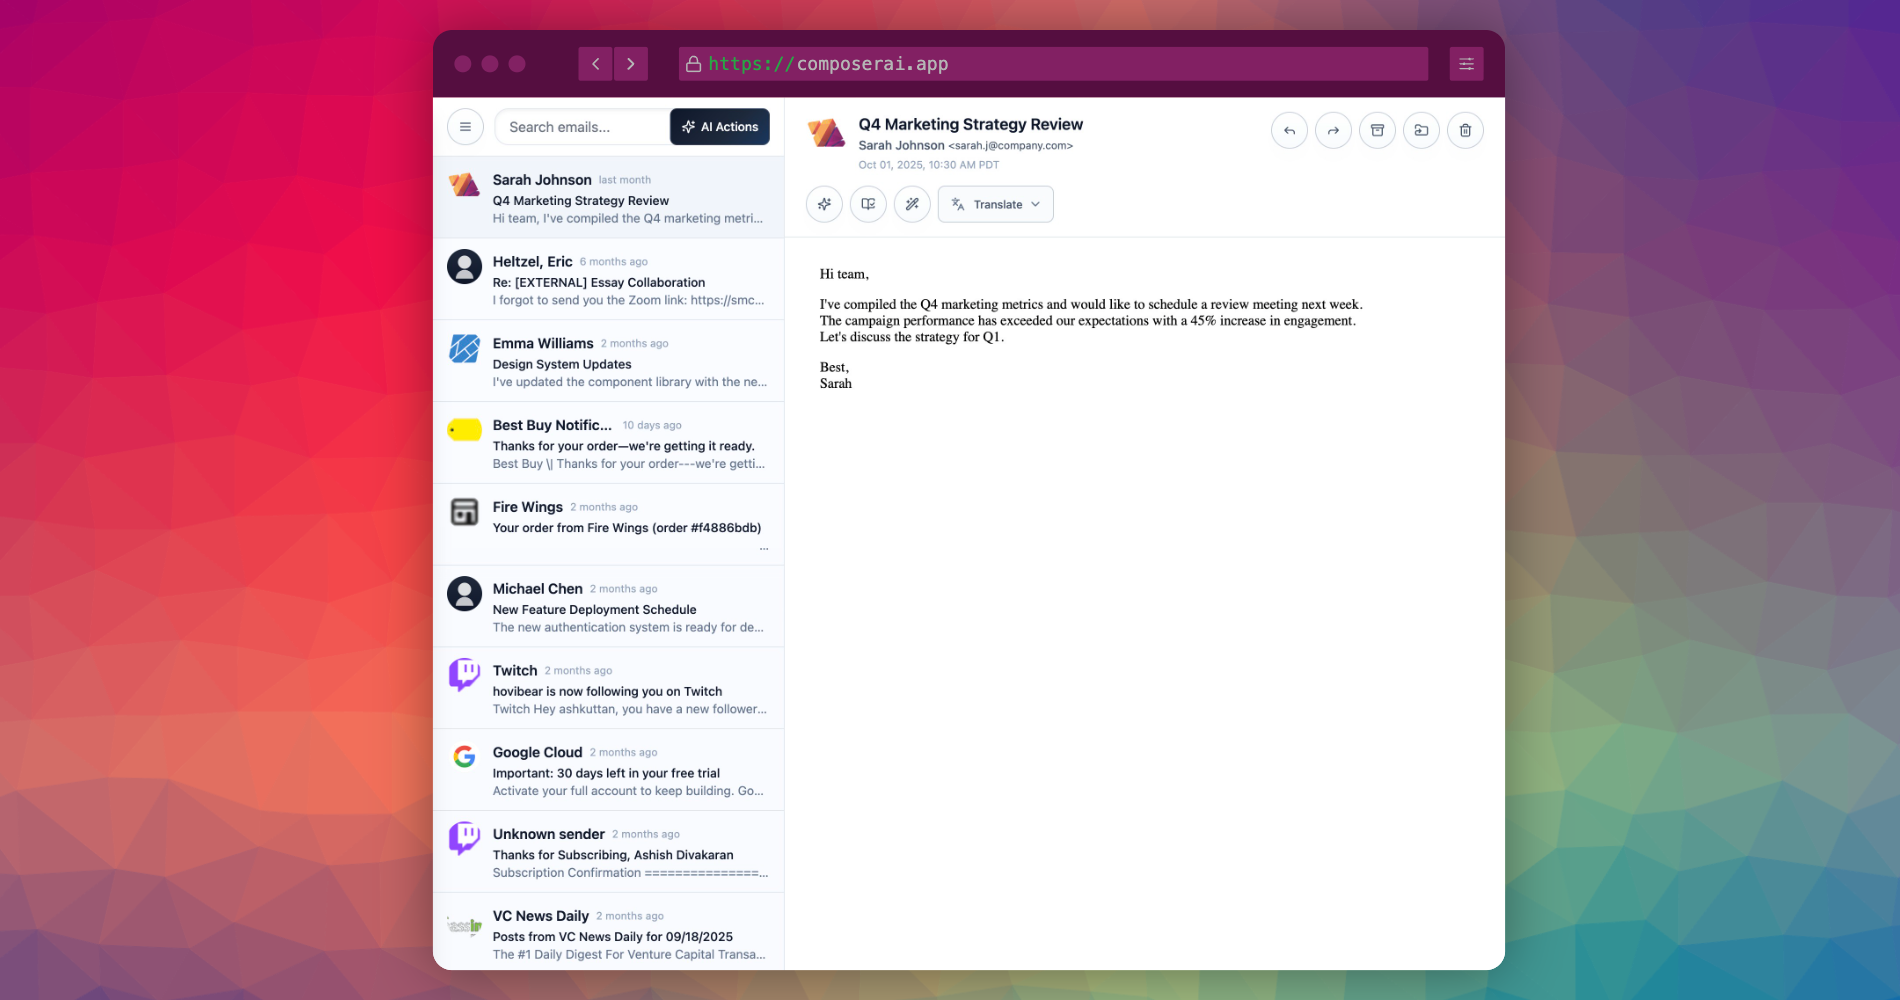Click the 'Hi team,' line in email body
The height and width of the screenshot is (1000, 1900).
click(x=844, y=274)
